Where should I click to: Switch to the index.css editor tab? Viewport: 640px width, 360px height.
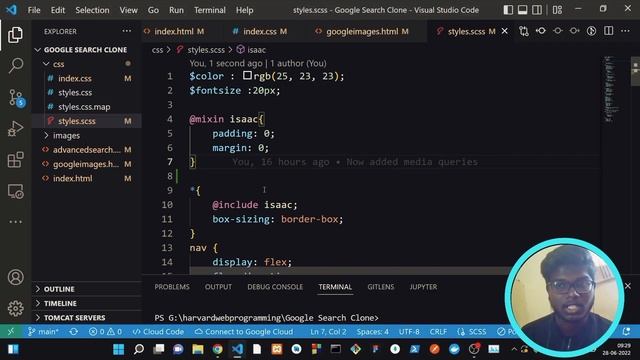(x=260, y=31)
